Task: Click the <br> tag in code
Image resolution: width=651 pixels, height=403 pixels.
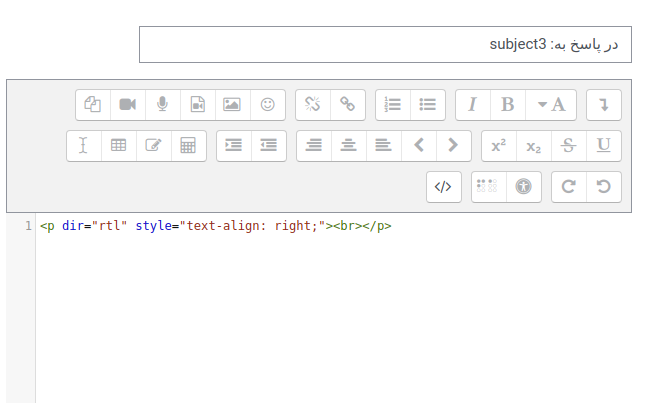Action: [348, 226]
